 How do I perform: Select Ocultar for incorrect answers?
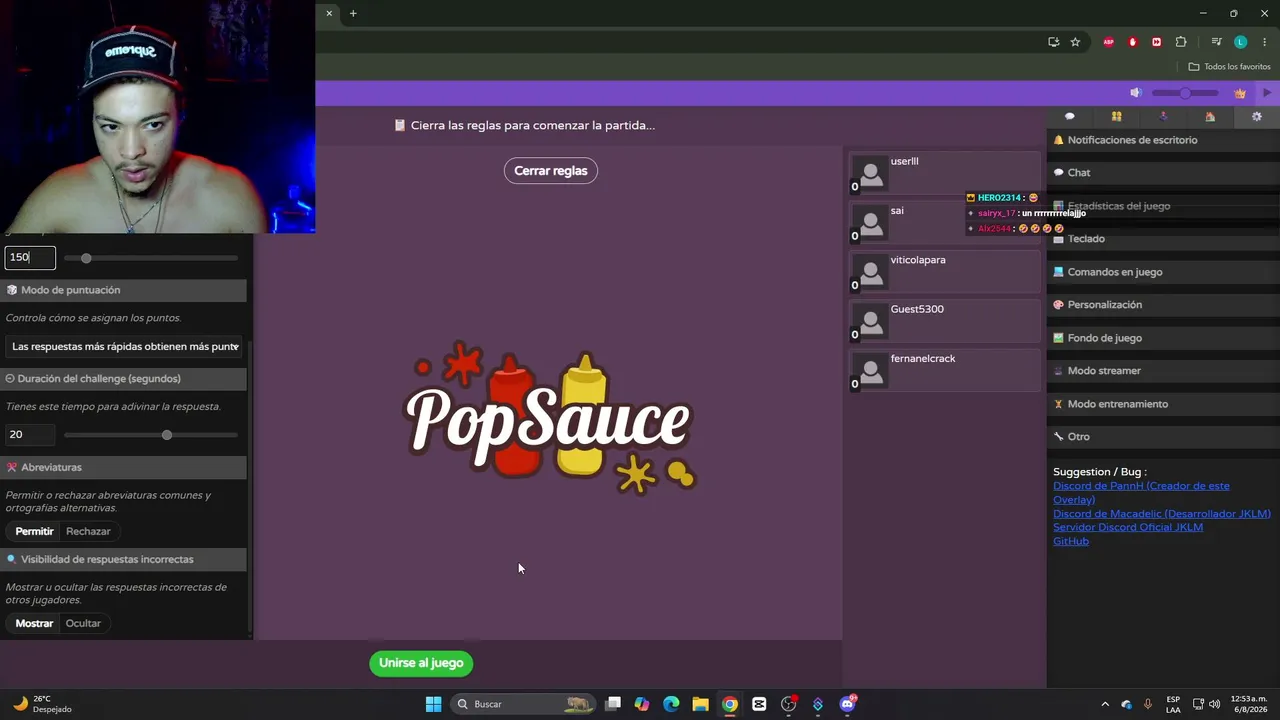pos(83,623)
